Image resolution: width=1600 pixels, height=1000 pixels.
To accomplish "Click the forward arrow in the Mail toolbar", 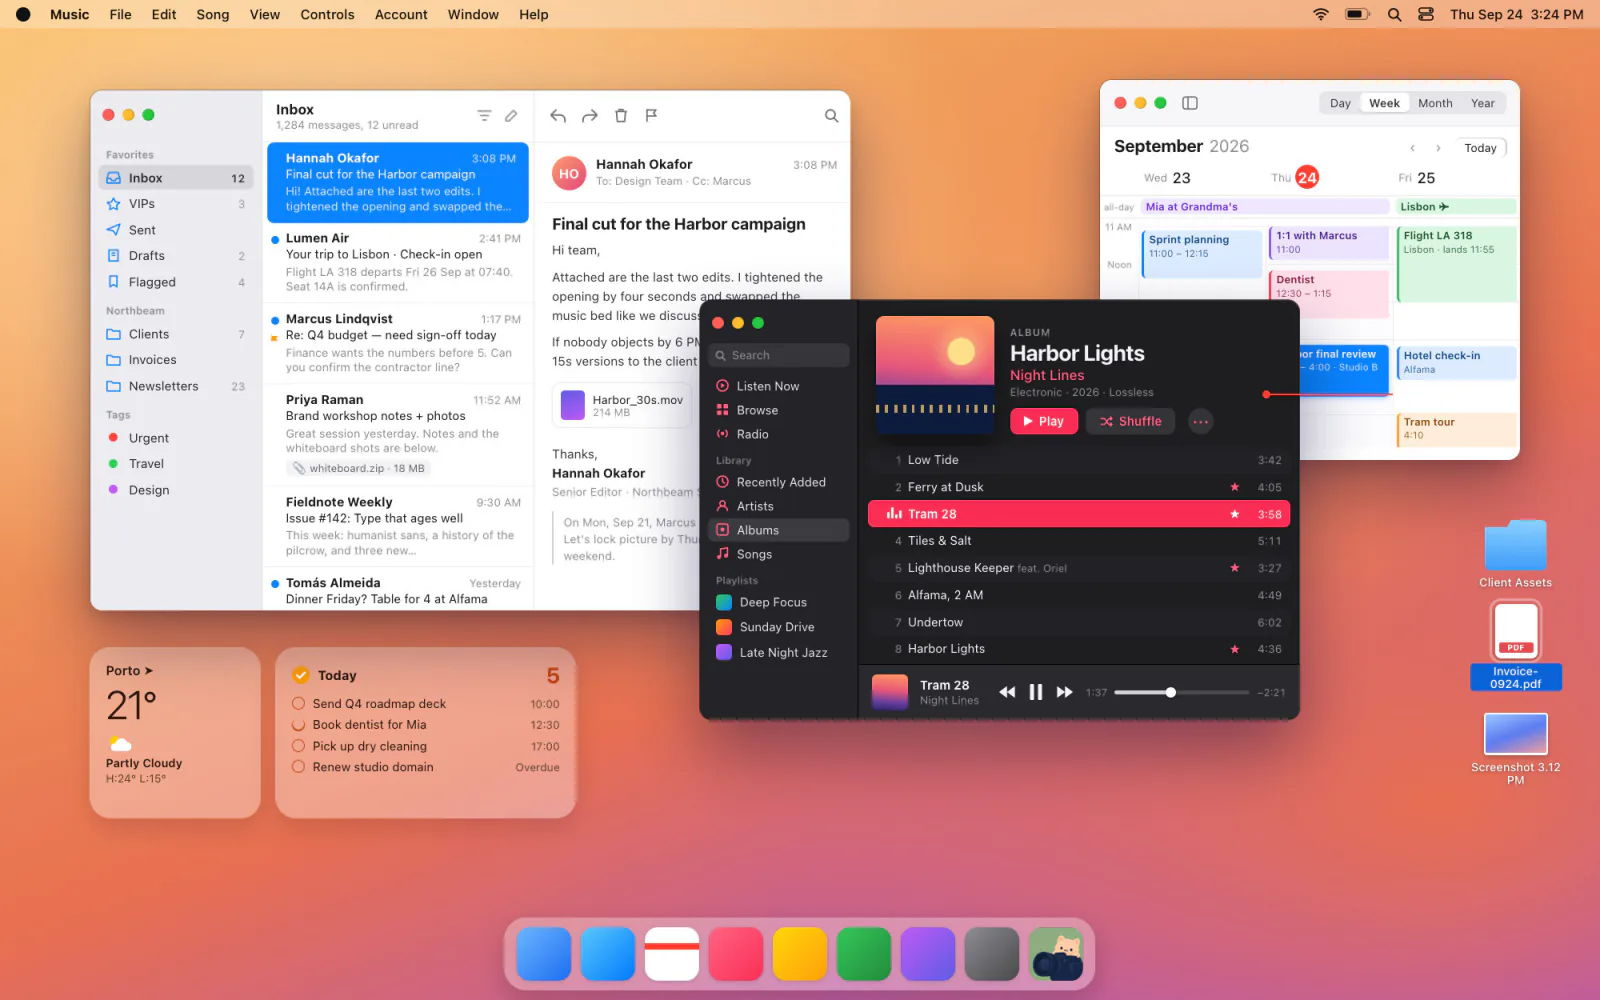I will pyautogui.click(x=590, y=116).
